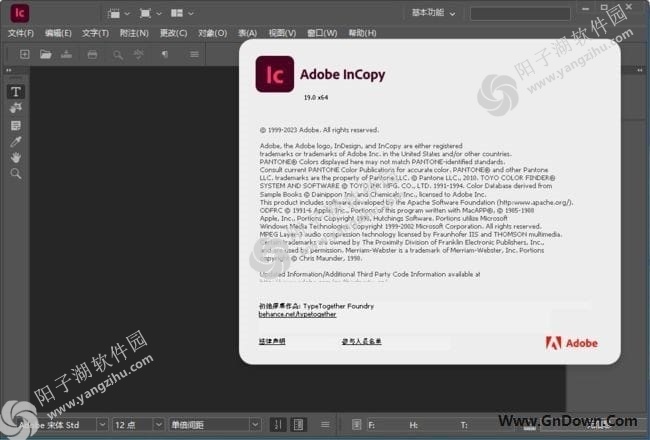Click the InCopy logo in About dialog
The height and width of the screenshot is (440, 650).
tap(274, 74)
